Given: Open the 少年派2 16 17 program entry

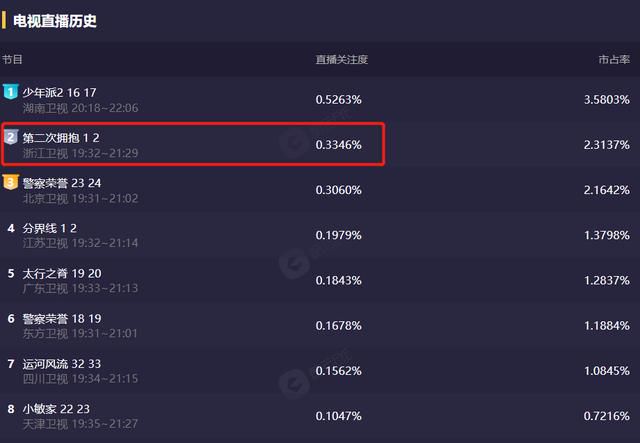Looking at the screenshot, I should tap(59, 93).
